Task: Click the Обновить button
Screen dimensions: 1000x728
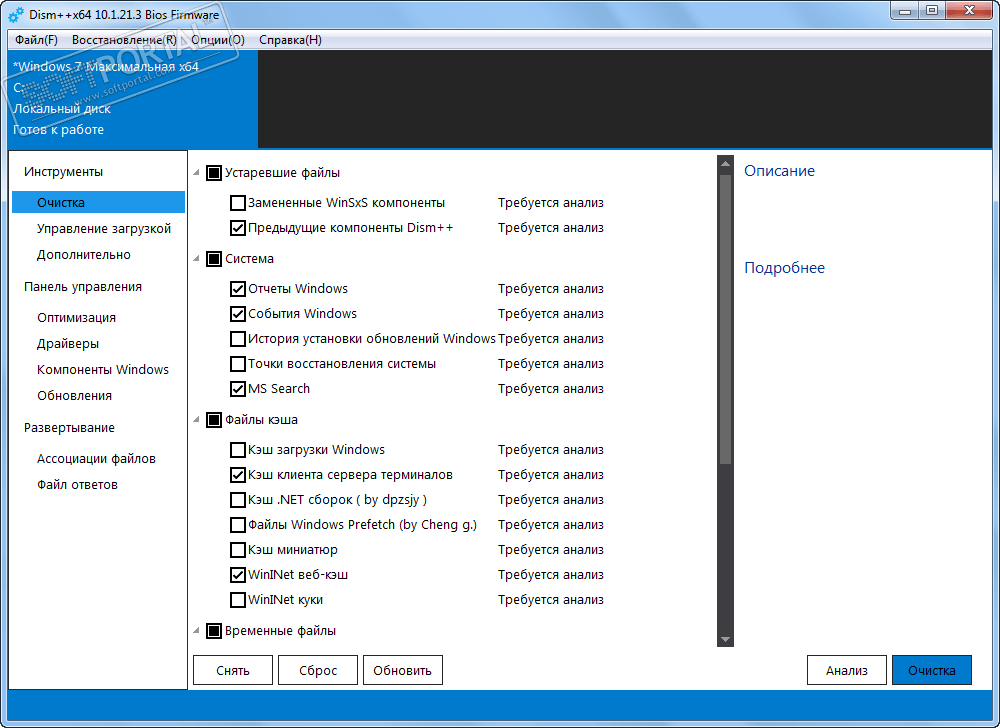Action: pos(402,670)
